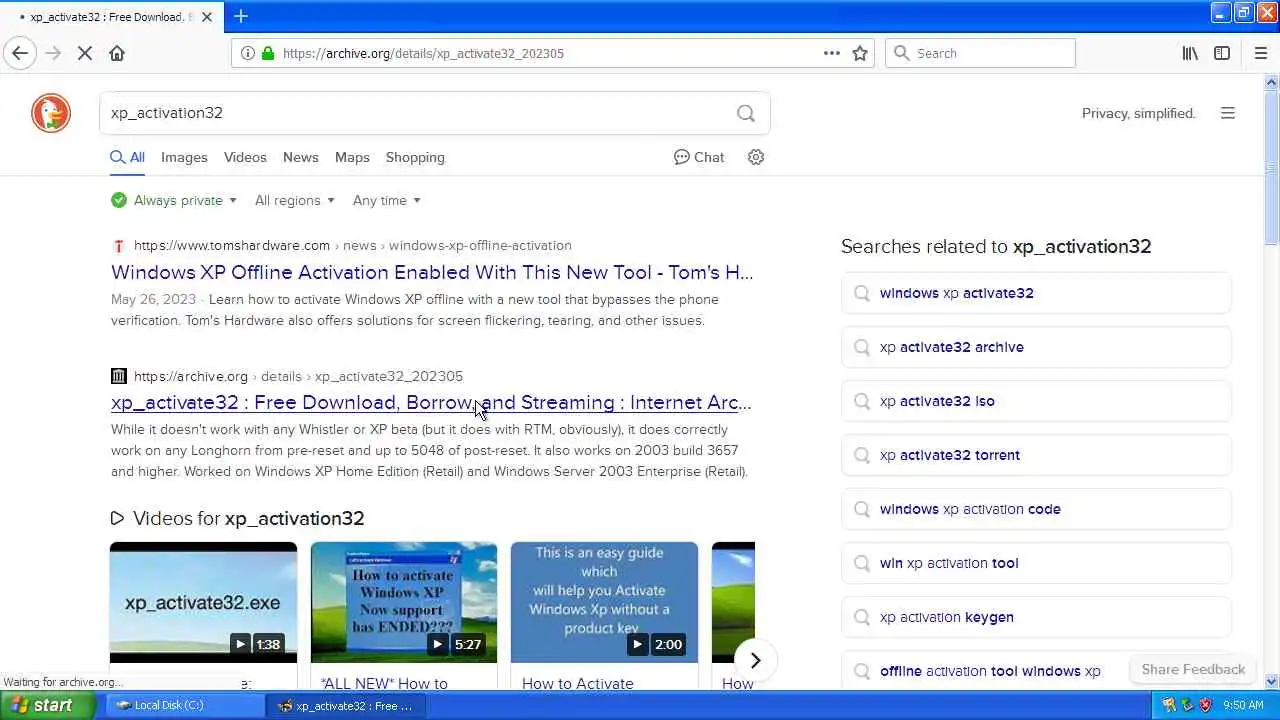Switch to the News tab
Viewport: 1280px width, 720px height.
point(300,157)
